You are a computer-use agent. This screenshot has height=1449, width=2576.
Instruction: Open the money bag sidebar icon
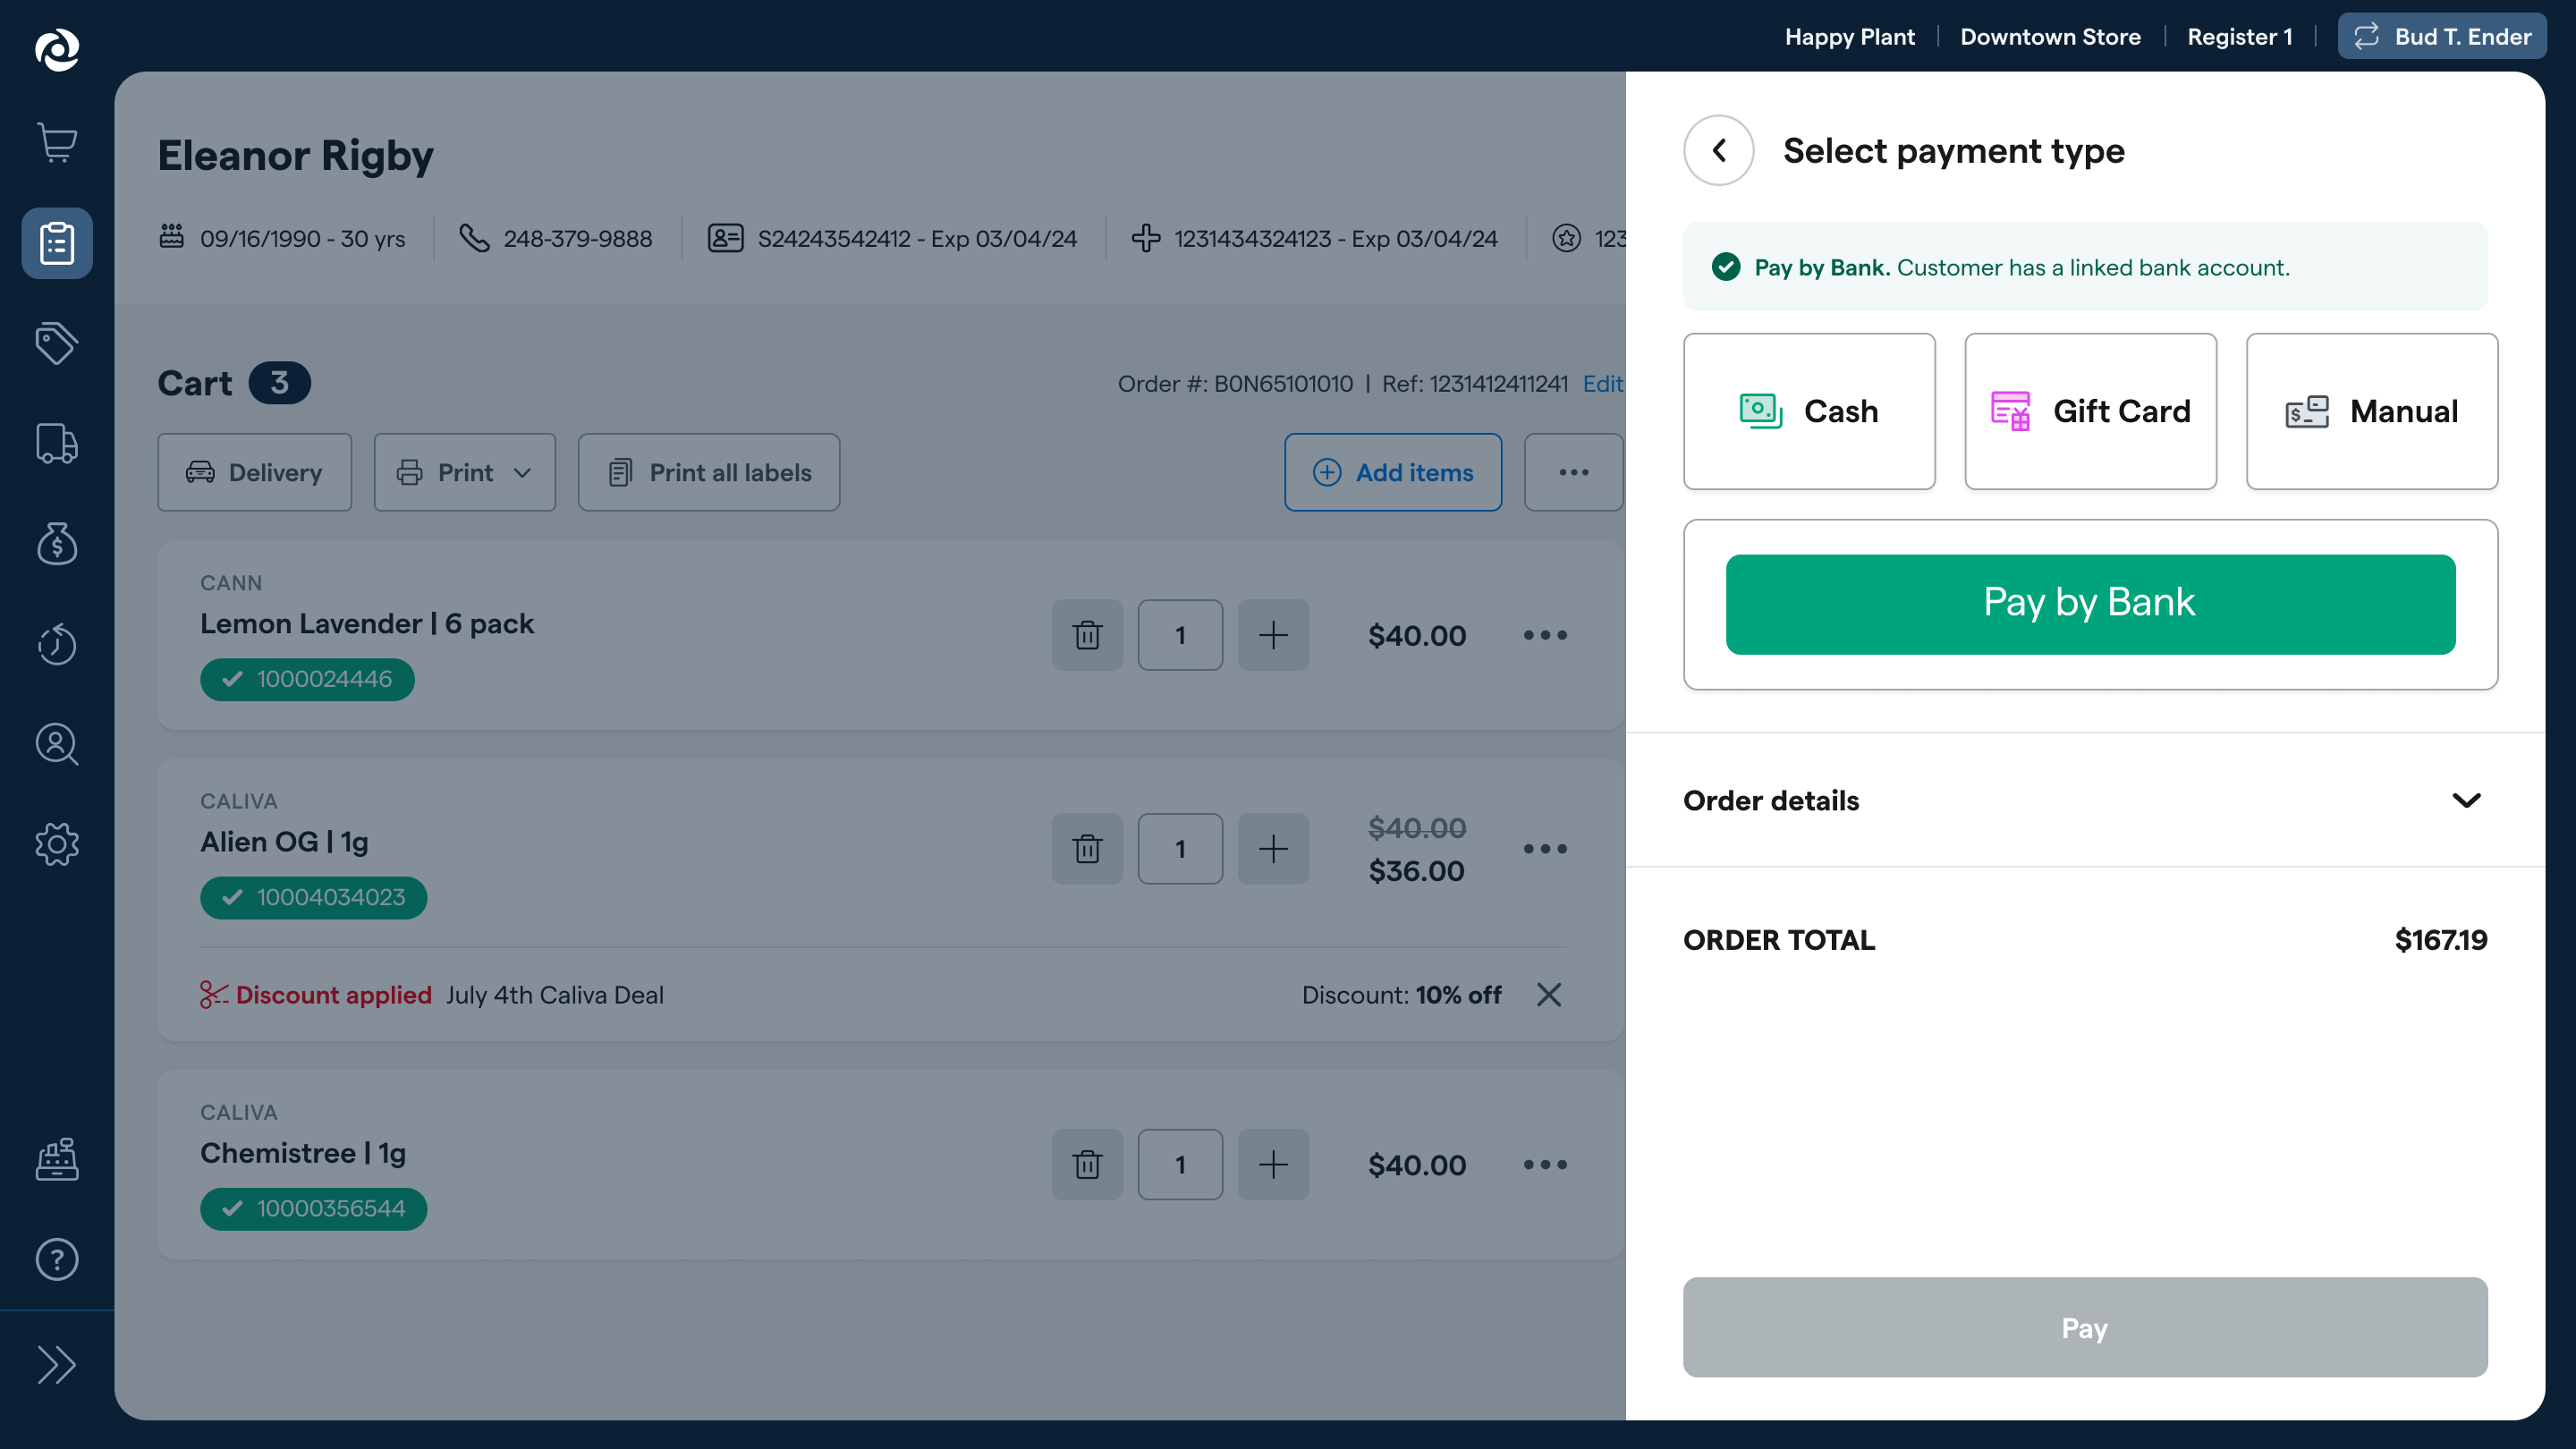(x=57, y=543)
